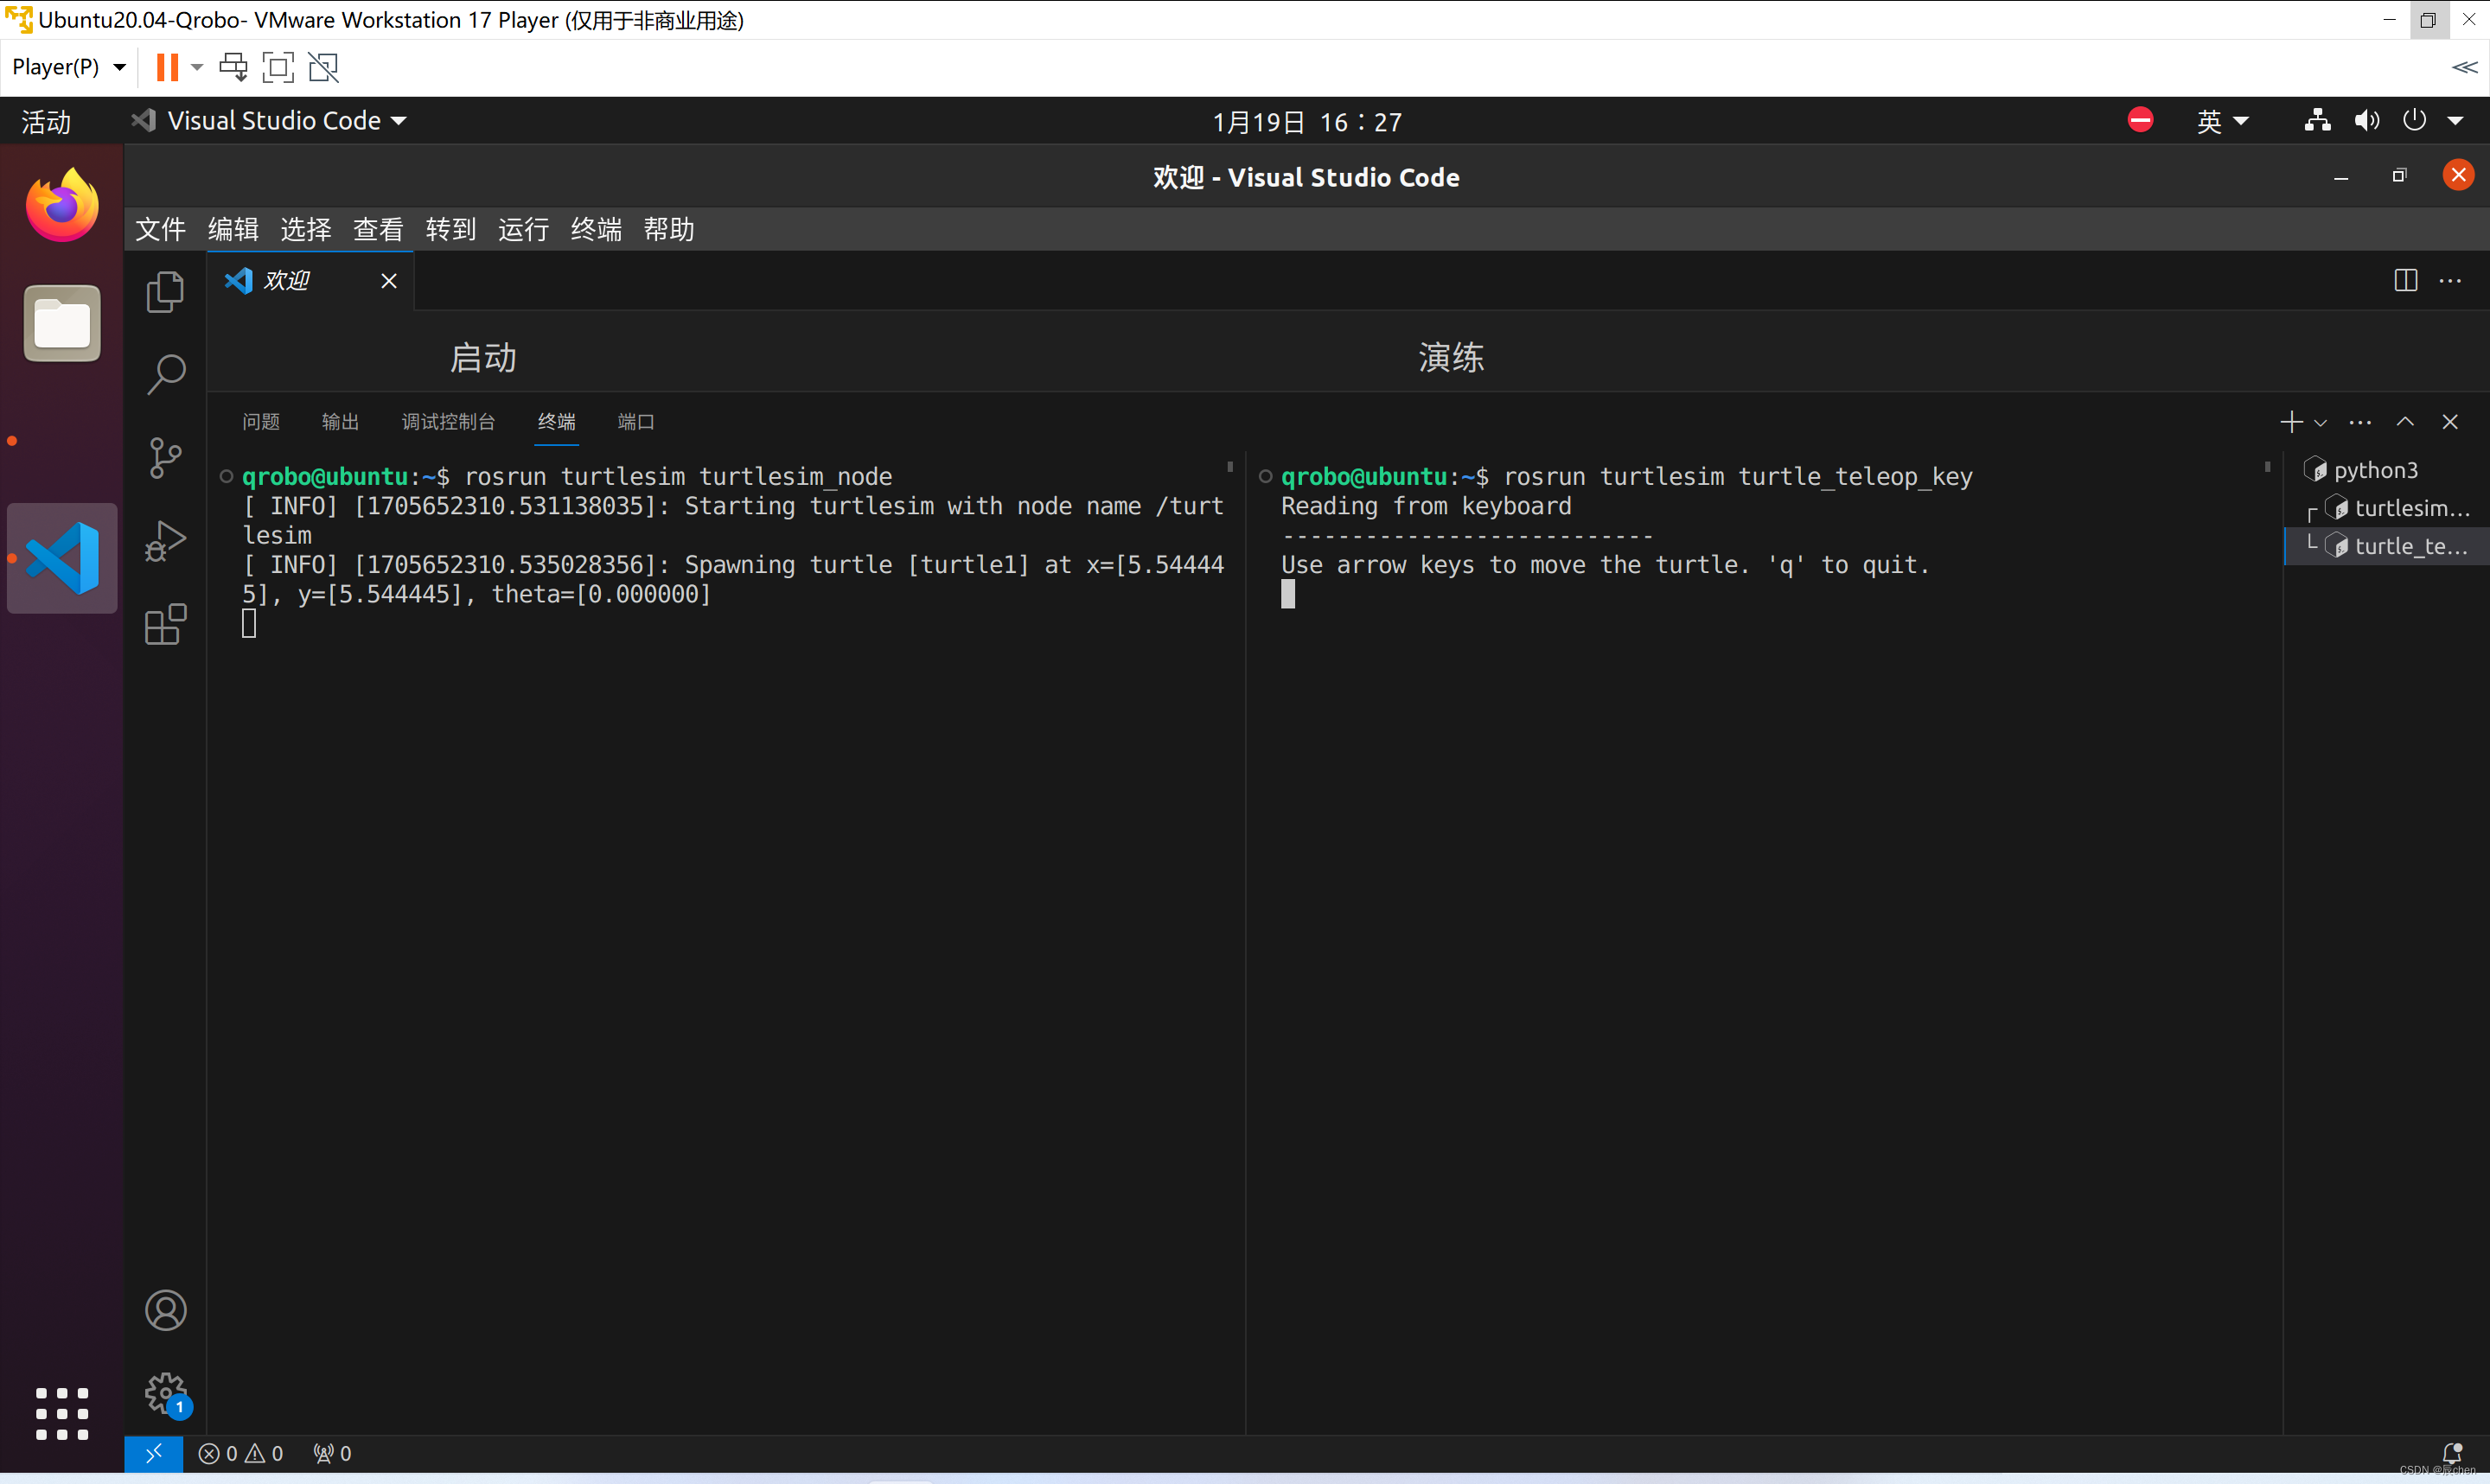Open the Manage gear icon
2490x1484 pixels.
click(165, 1393)
